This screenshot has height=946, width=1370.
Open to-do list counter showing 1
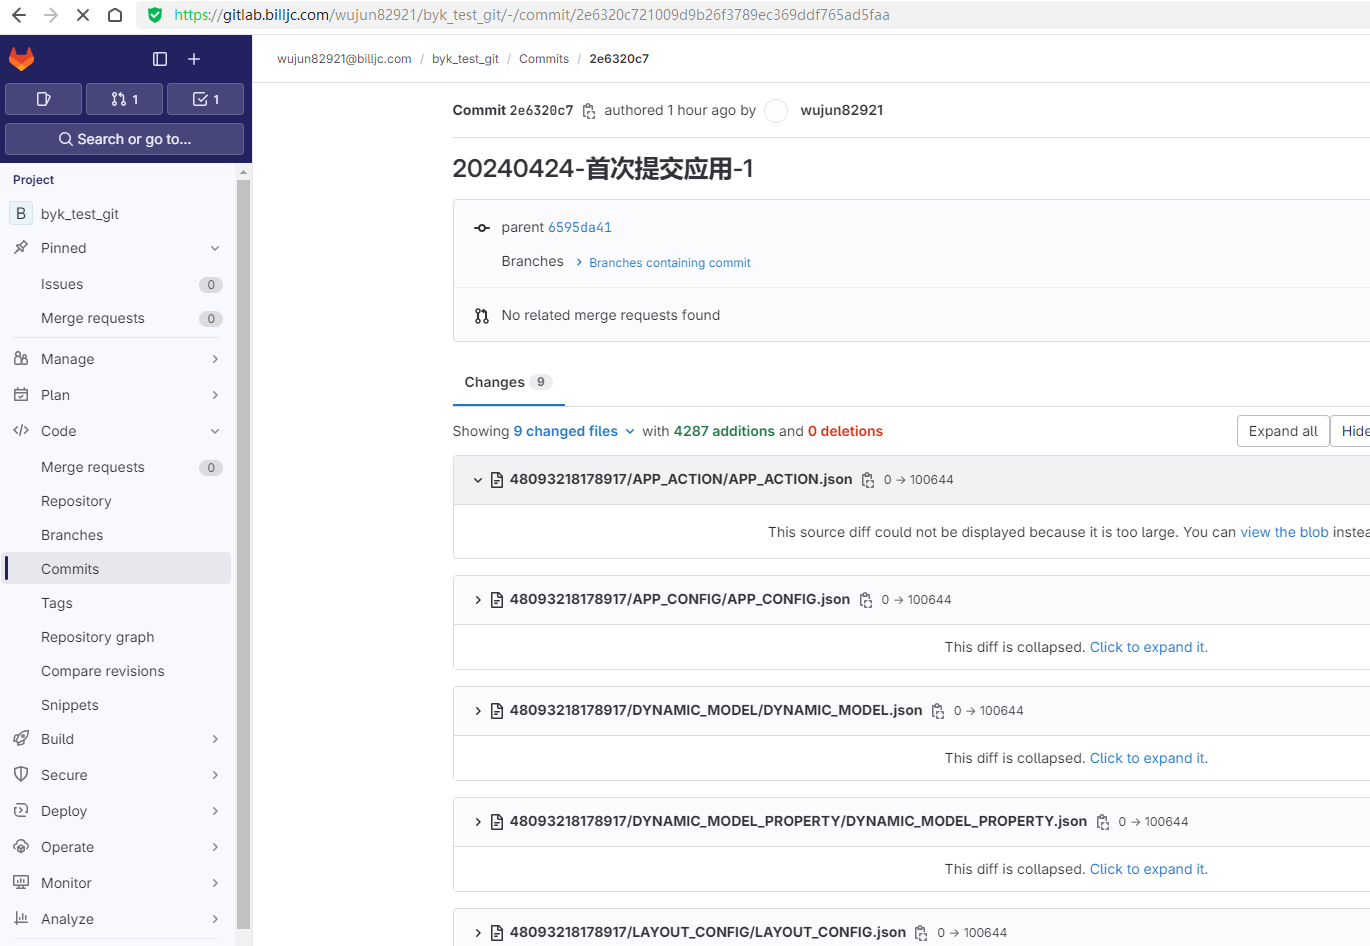[x=205, y=99]
